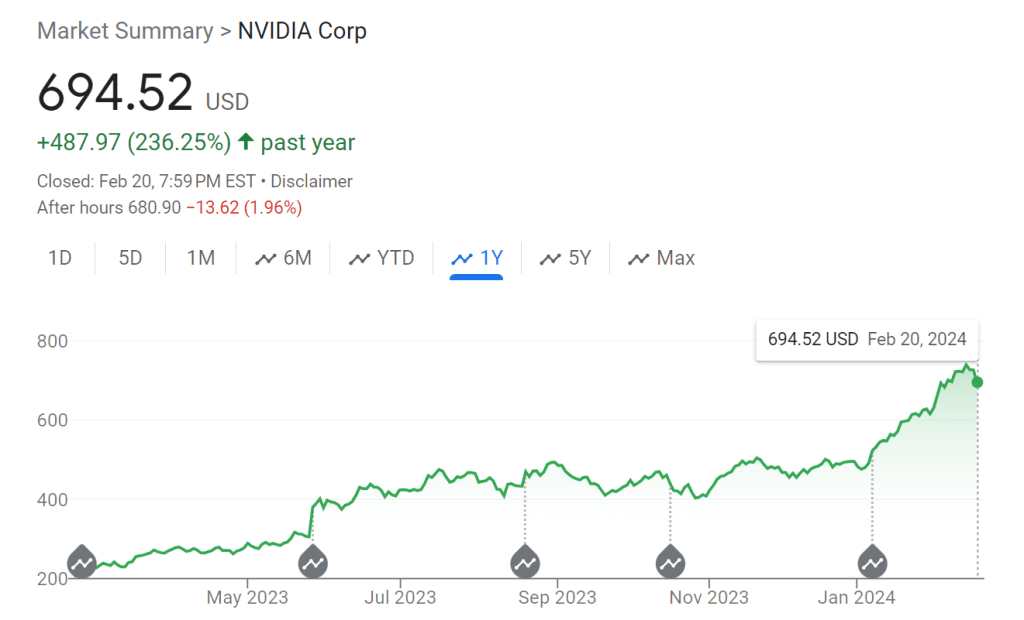
Task: Open the Disclaimer link
Action: [x=312, y=181]
